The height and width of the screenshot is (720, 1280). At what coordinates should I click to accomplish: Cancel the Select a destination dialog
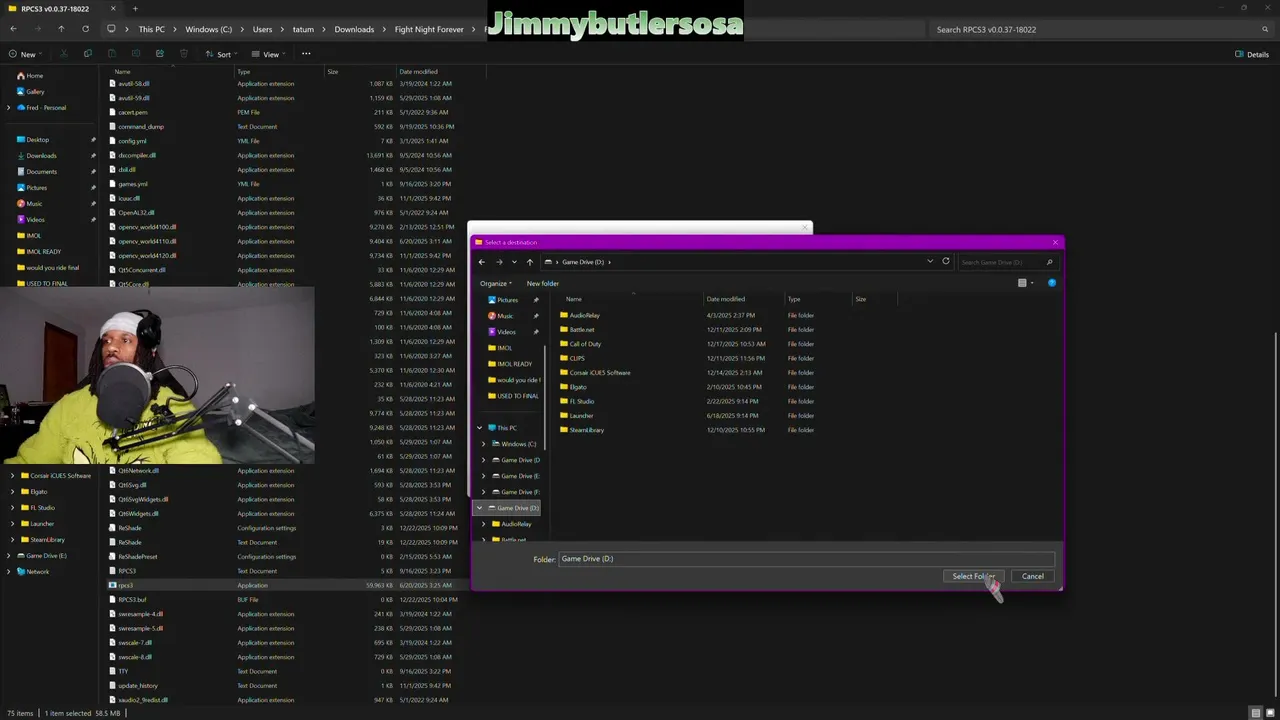[1033, 576]
